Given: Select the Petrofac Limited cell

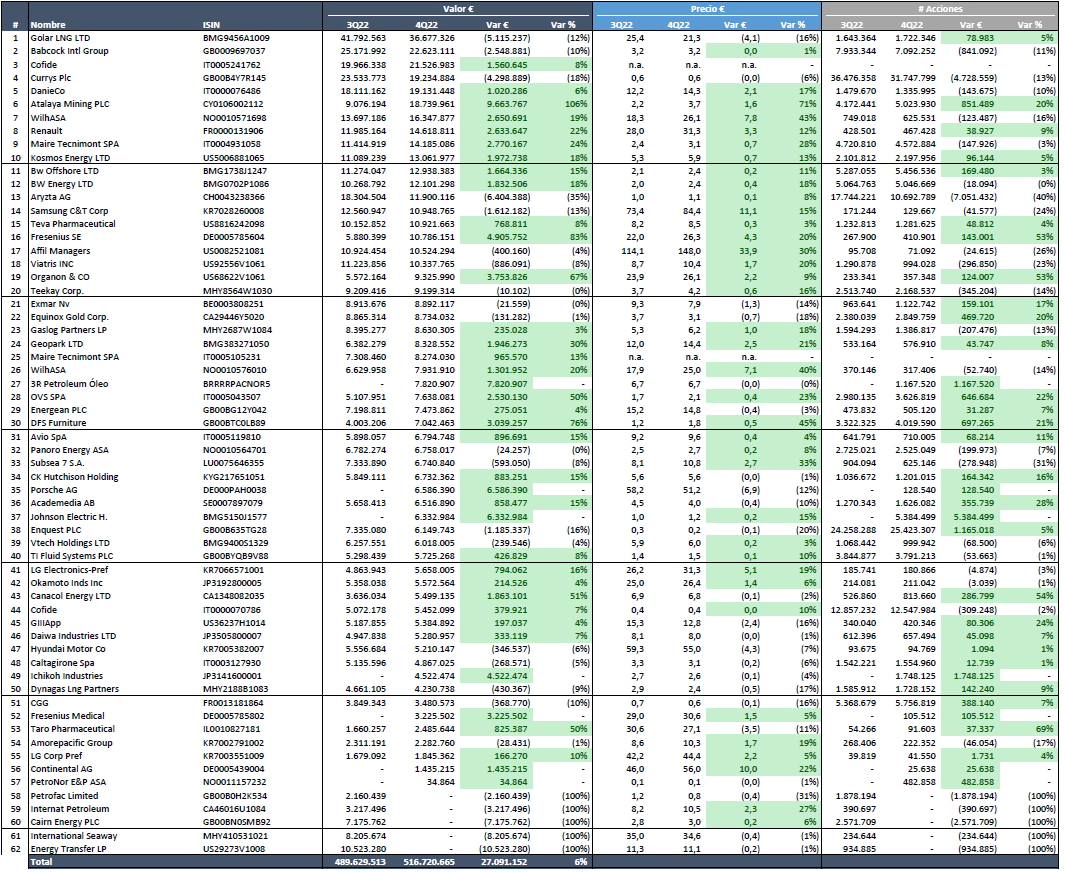Looking at the screenshot, I should click(x=65, y=795).
